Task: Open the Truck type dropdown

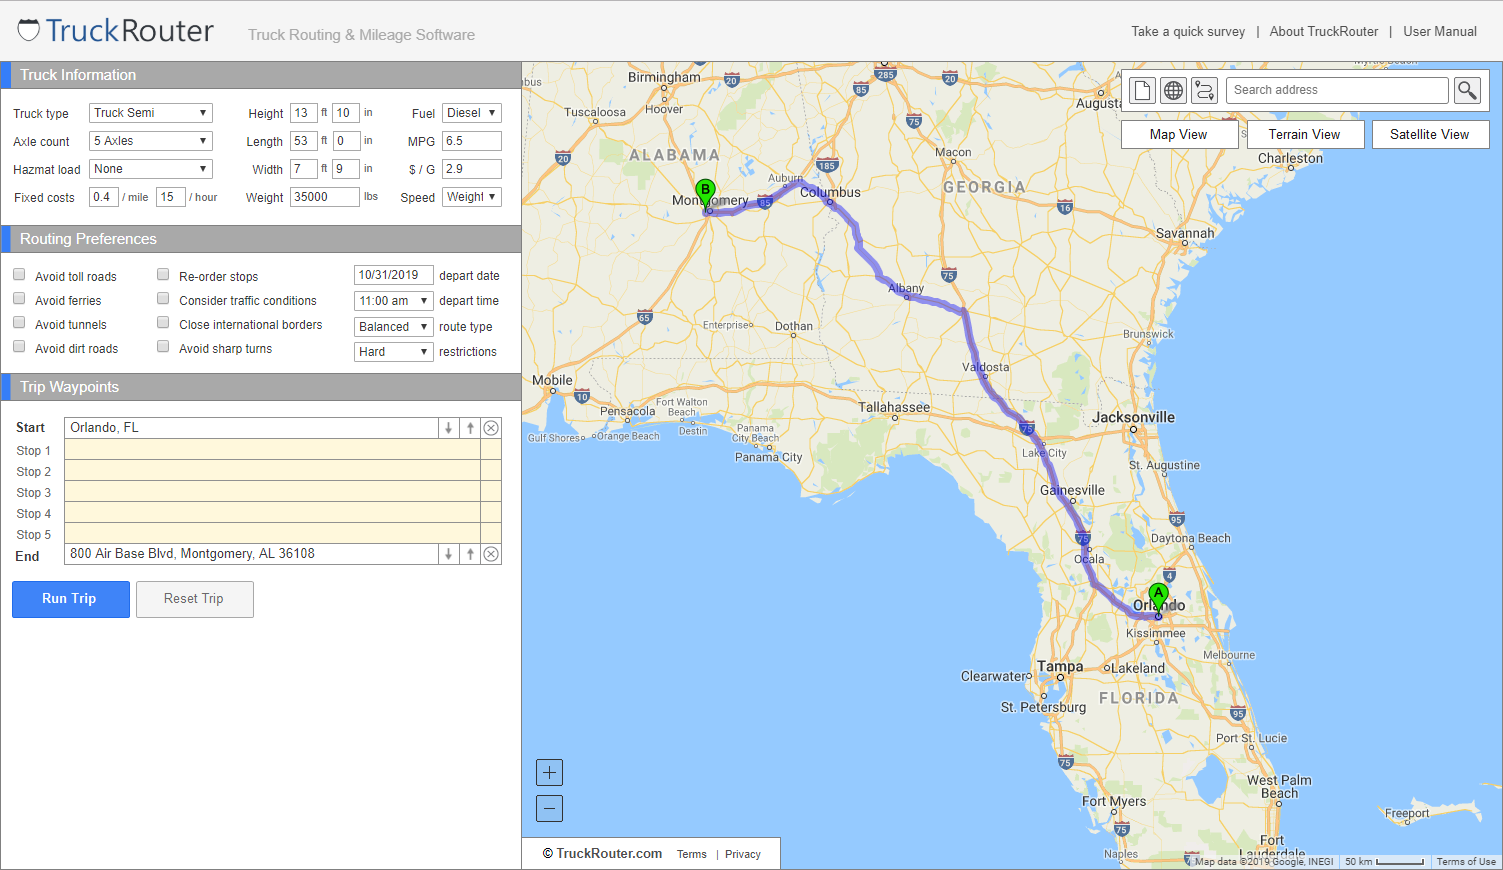Action: pyautogui.click(x=151, y=113)
